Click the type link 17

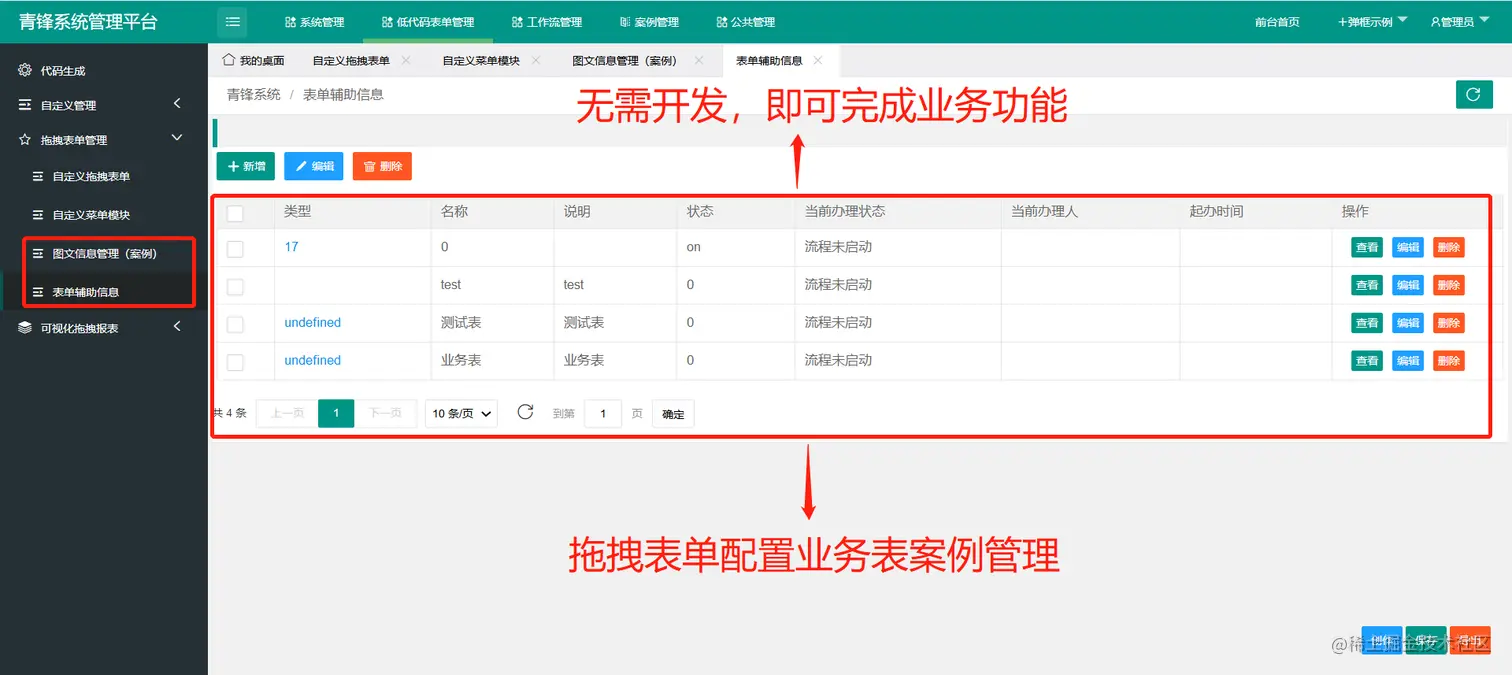pos(291,246)
